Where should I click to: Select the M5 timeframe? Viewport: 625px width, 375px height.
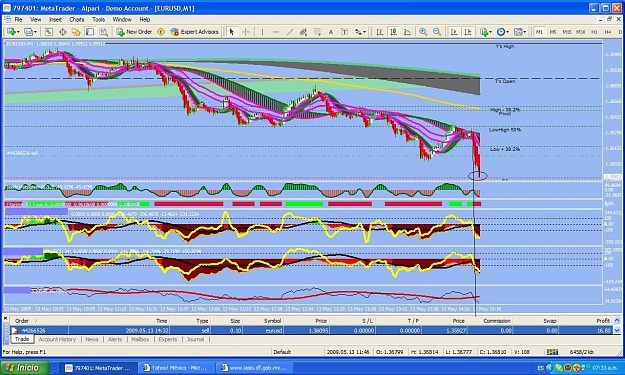(x=553, y=32)
